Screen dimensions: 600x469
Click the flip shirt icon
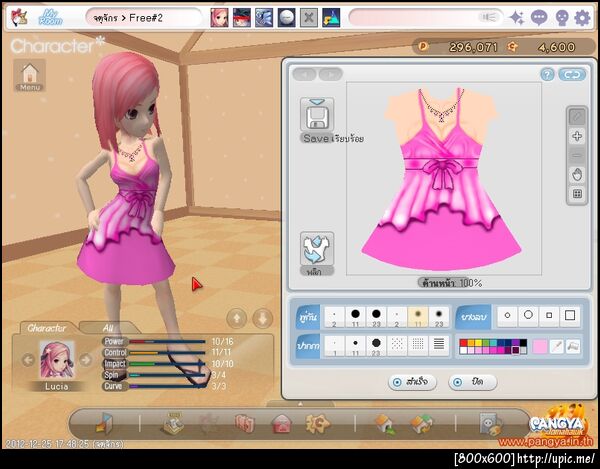click(x=317, y=249)
